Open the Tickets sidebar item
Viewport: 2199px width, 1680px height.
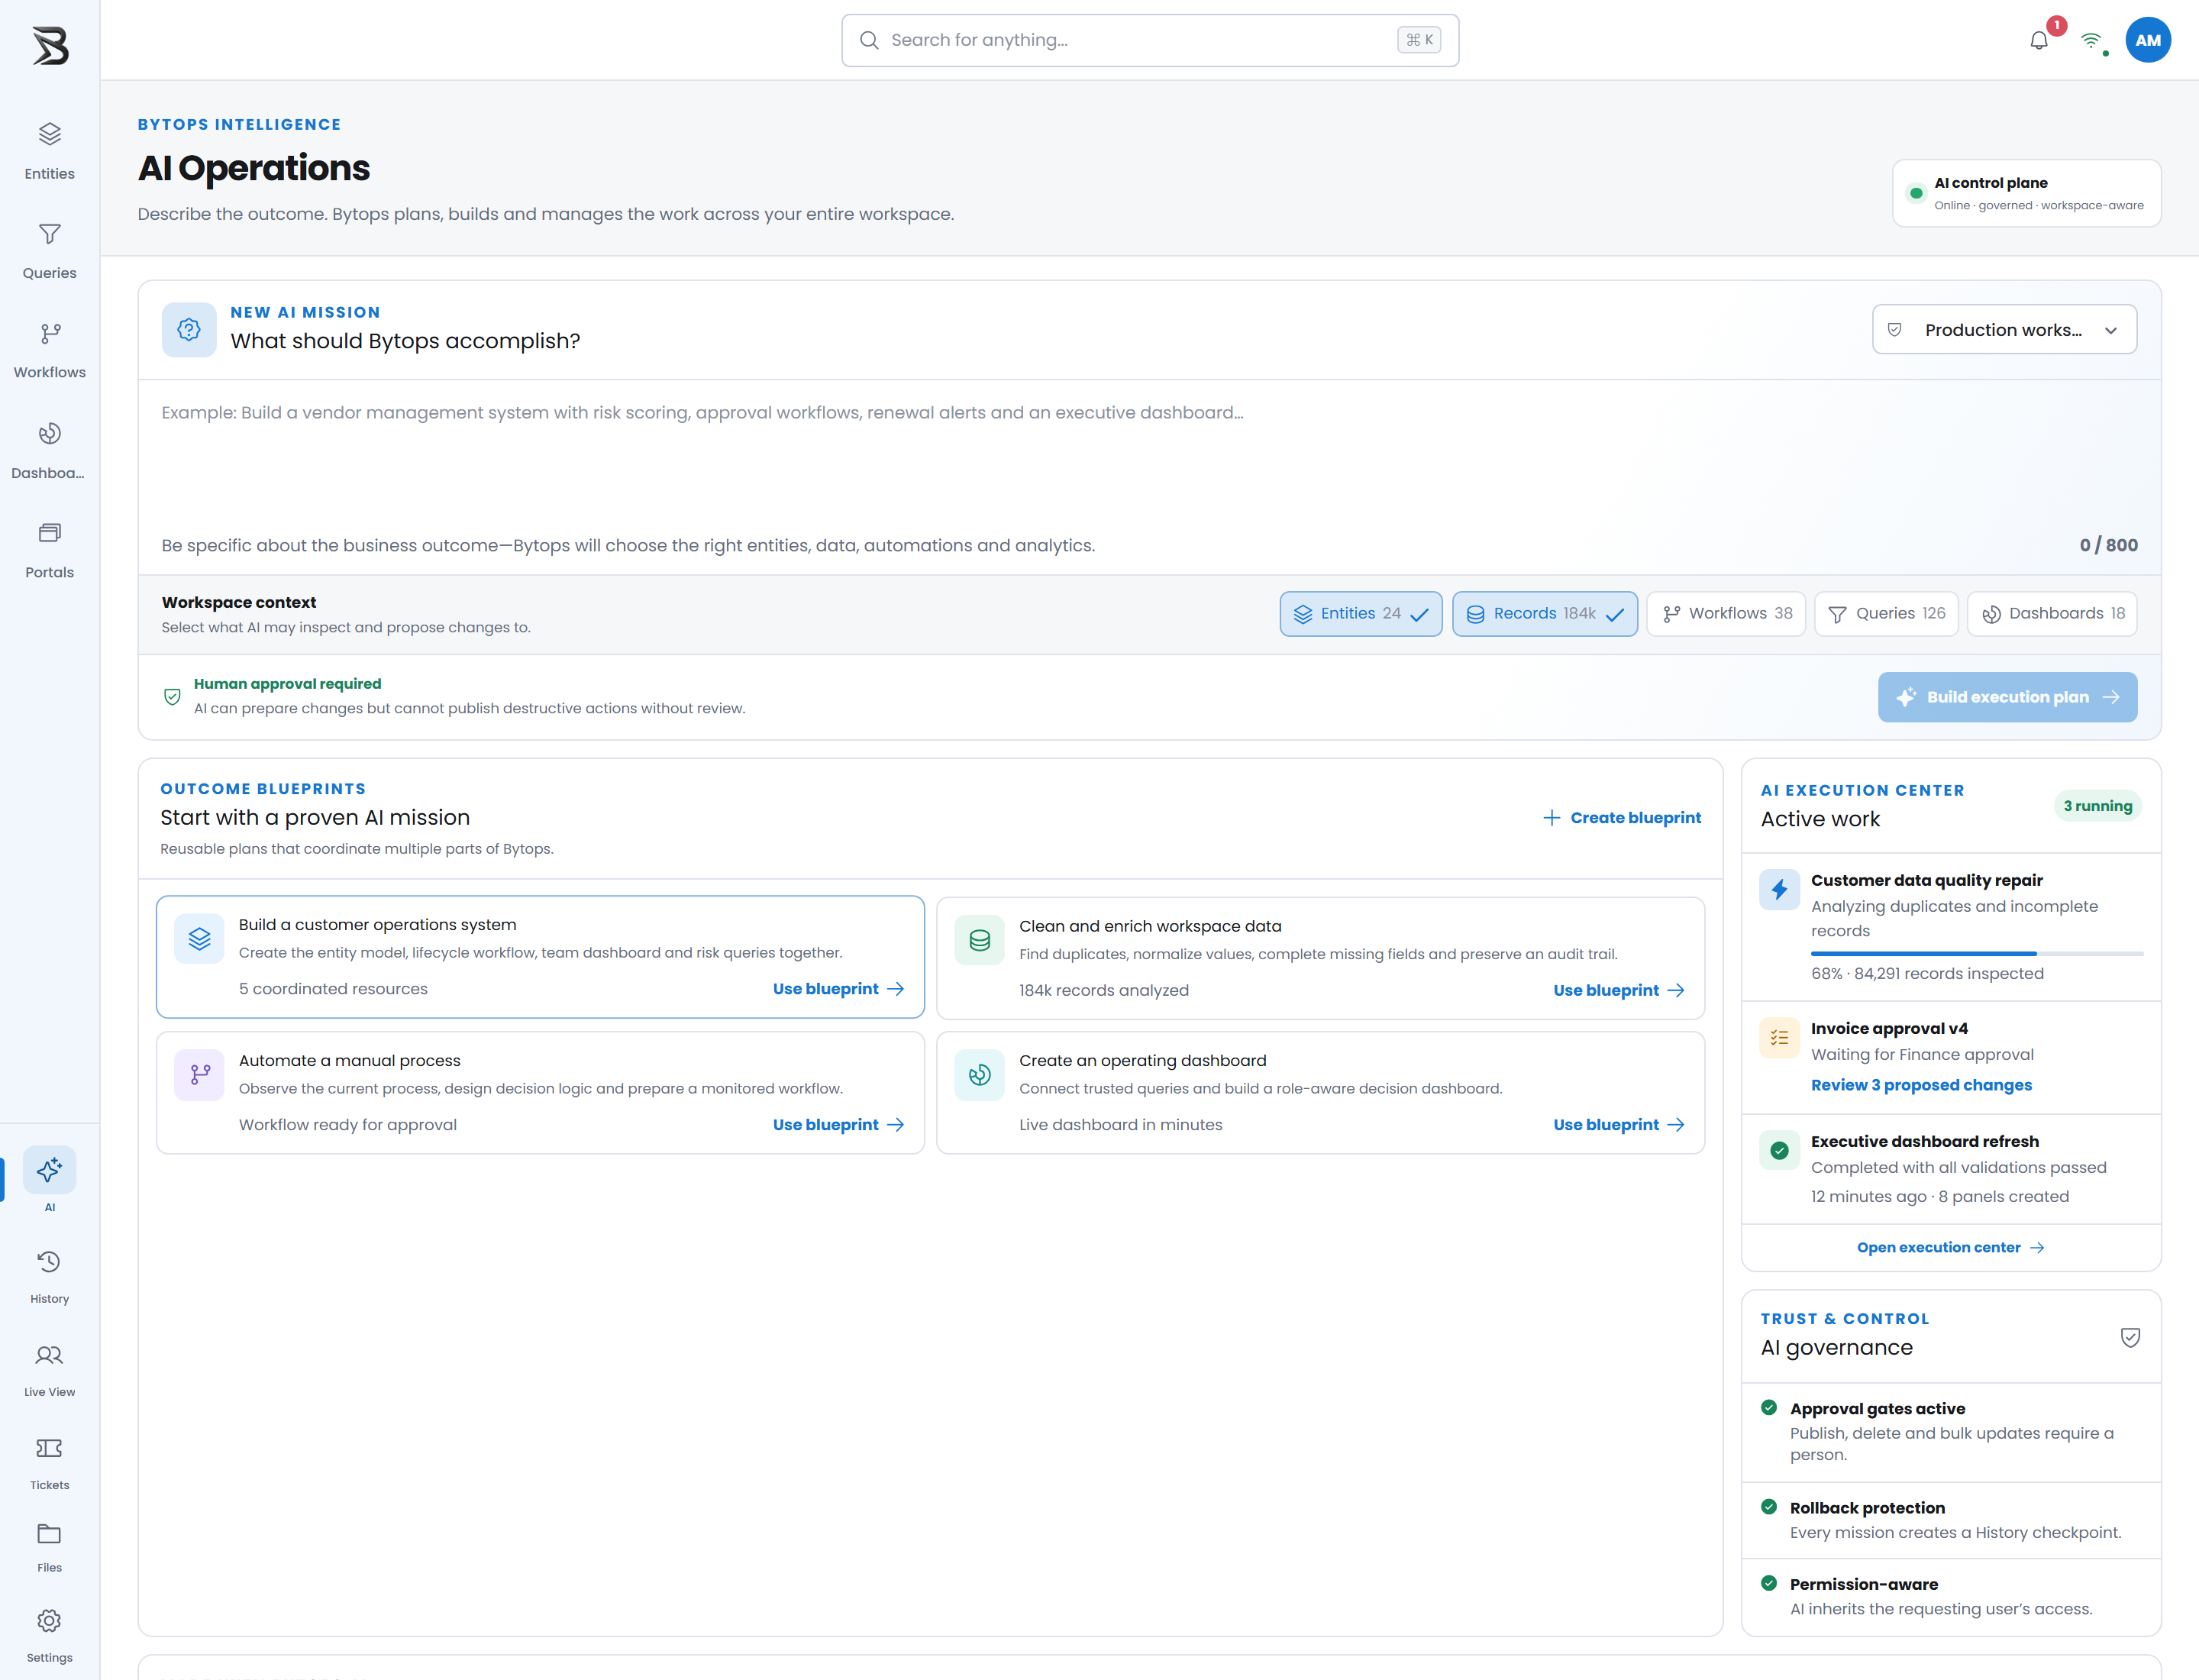(49, 1463)
